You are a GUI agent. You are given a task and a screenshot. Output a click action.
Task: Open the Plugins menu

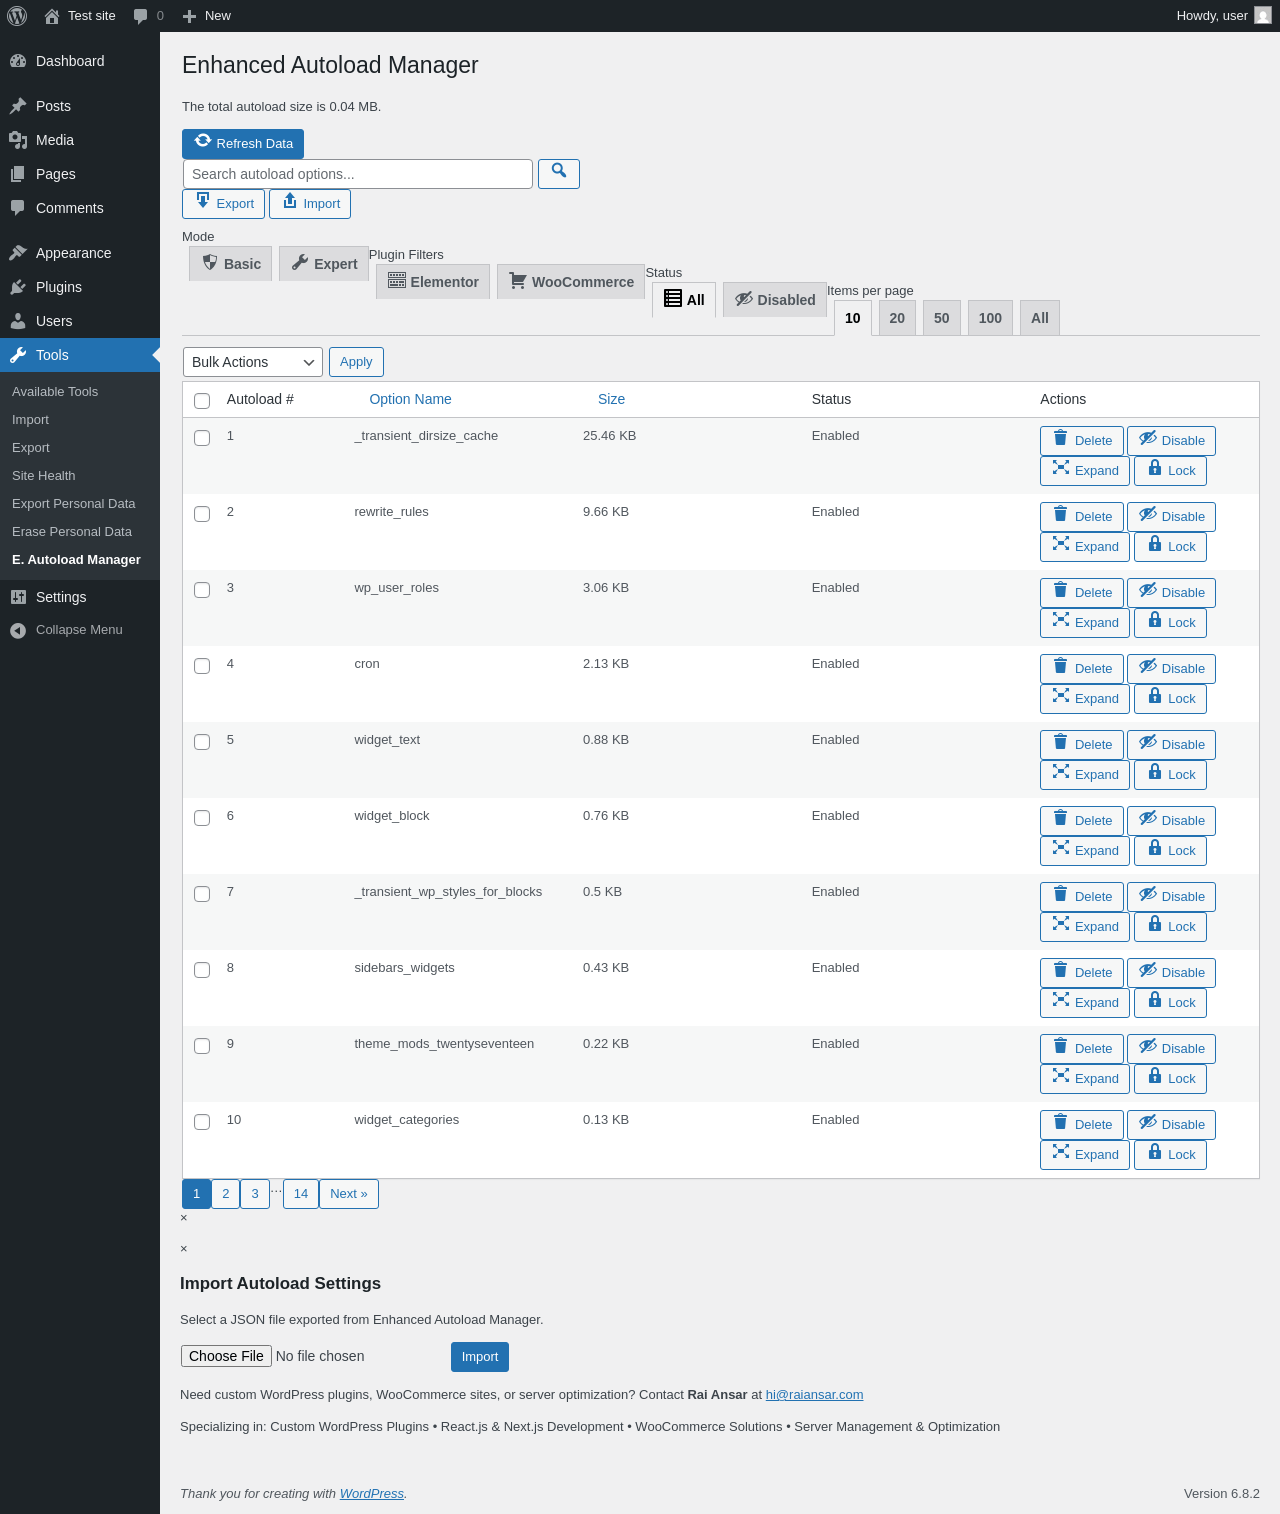(x=80, y=287)
